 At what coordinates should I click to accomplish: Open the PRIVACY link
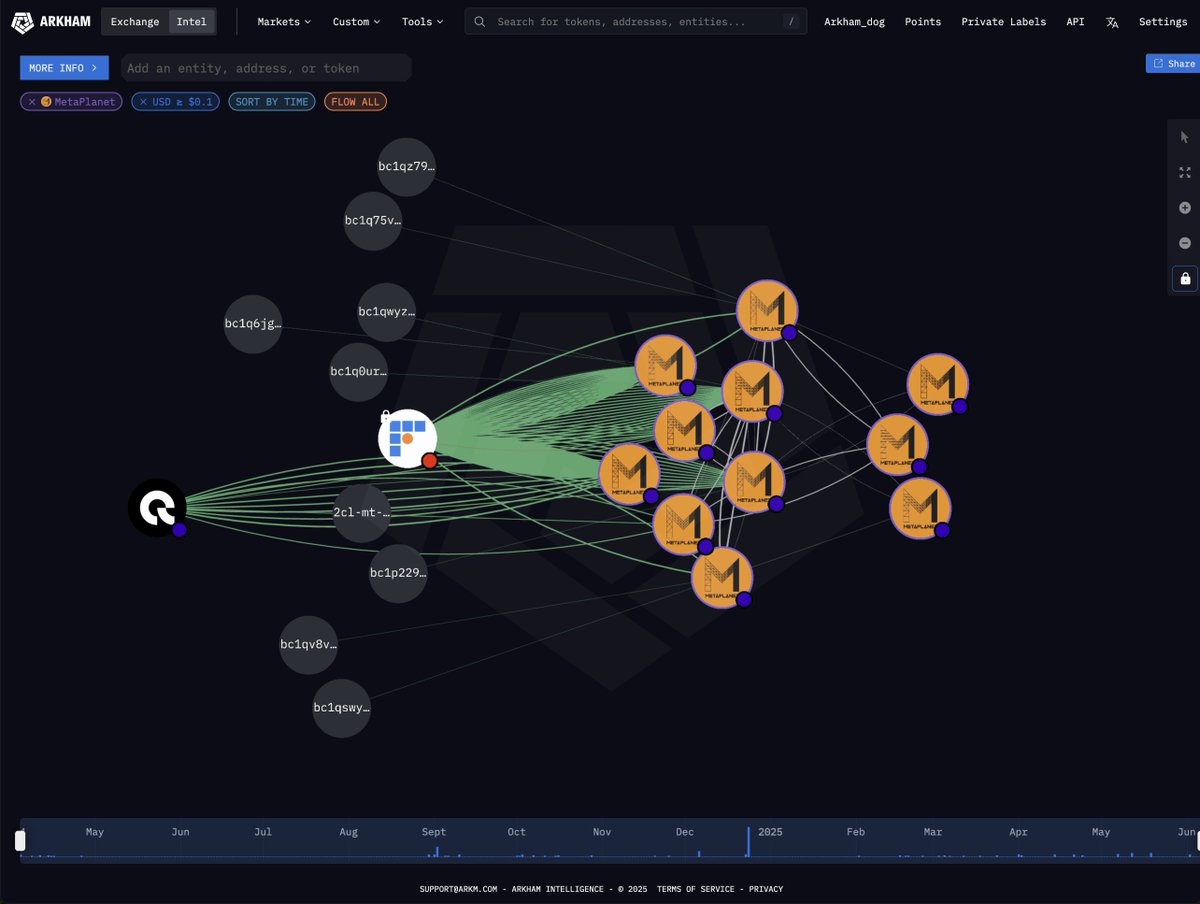[766, 889]
